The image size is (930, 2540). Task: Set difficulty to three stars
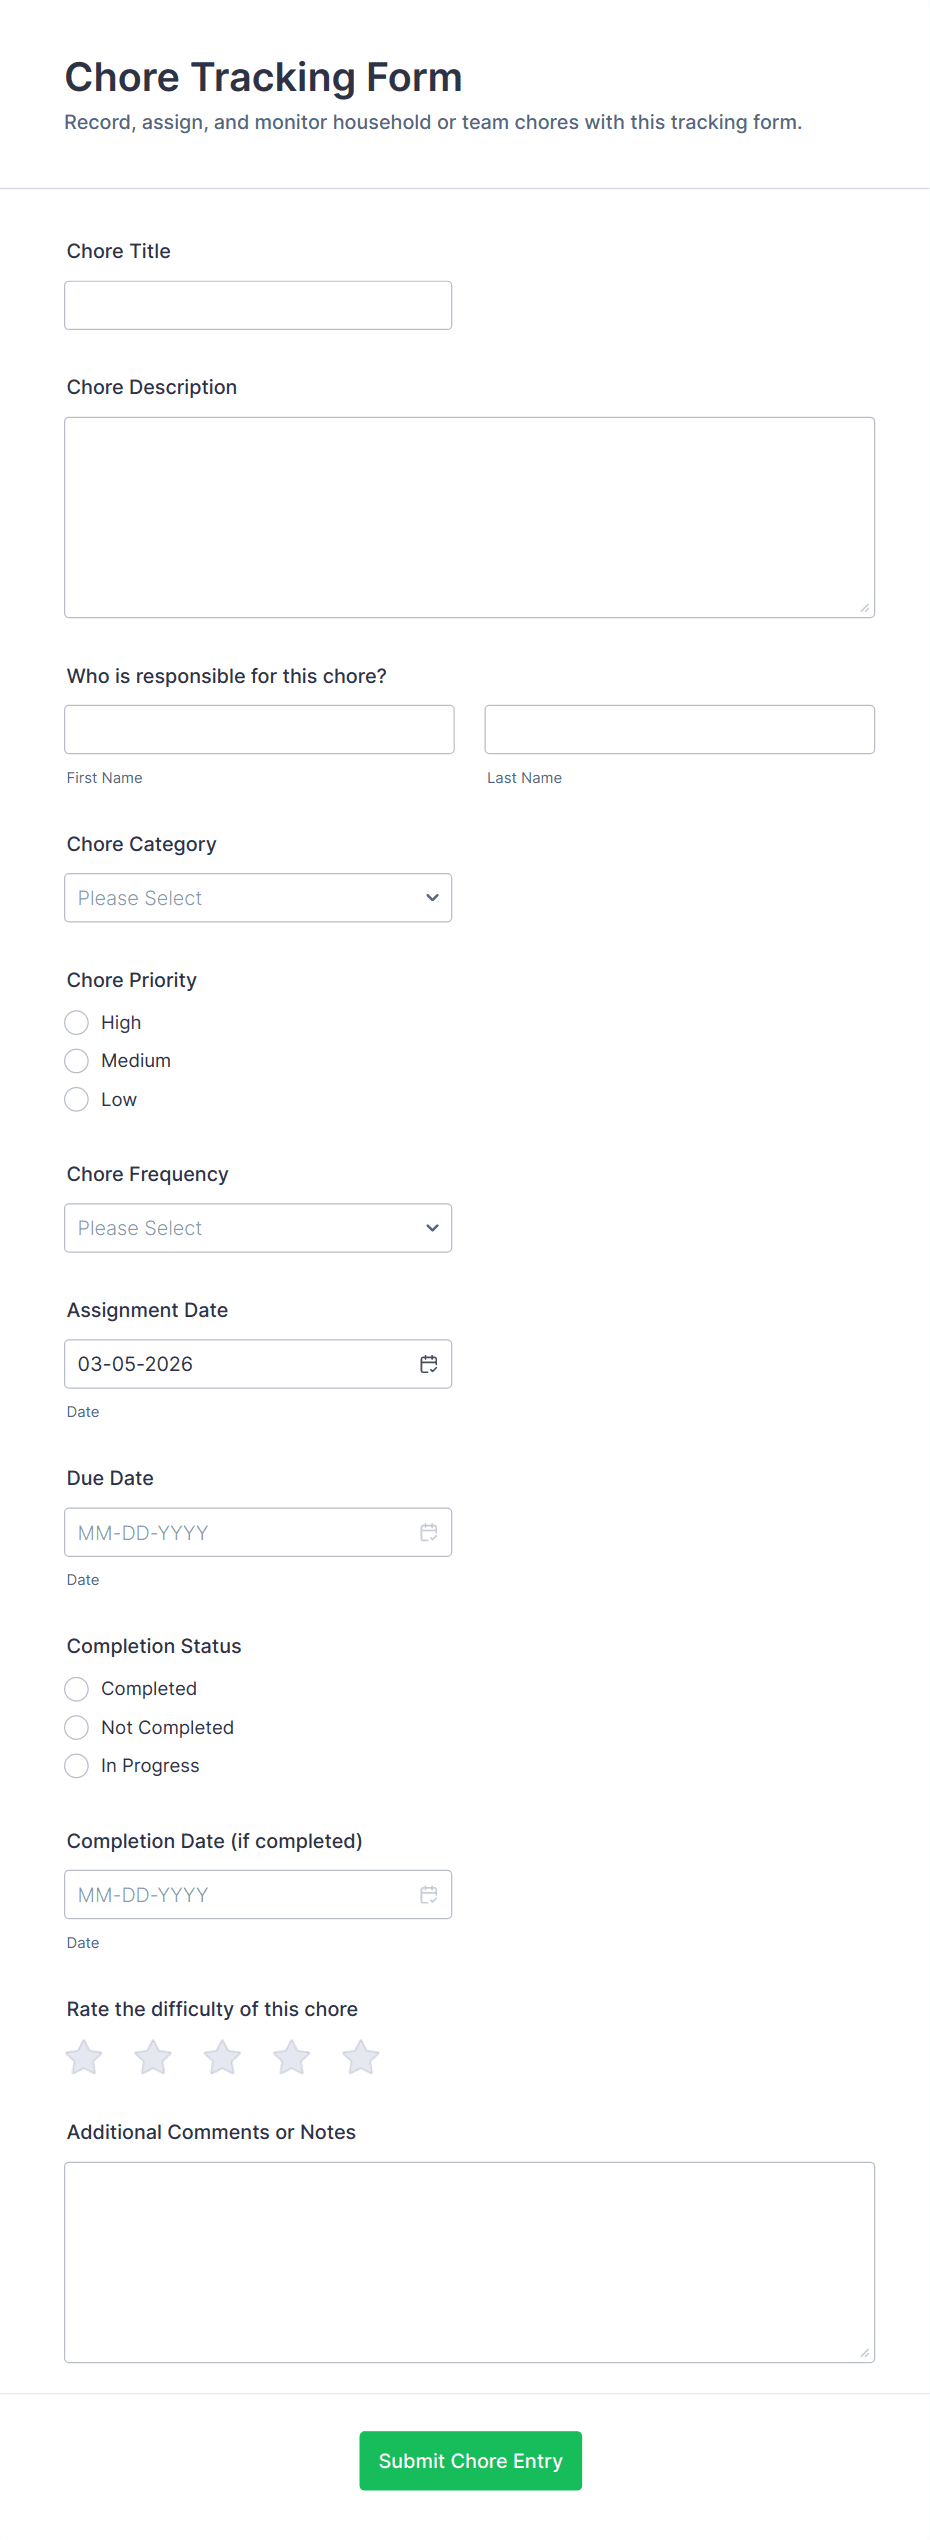[x=222, y=2057]
